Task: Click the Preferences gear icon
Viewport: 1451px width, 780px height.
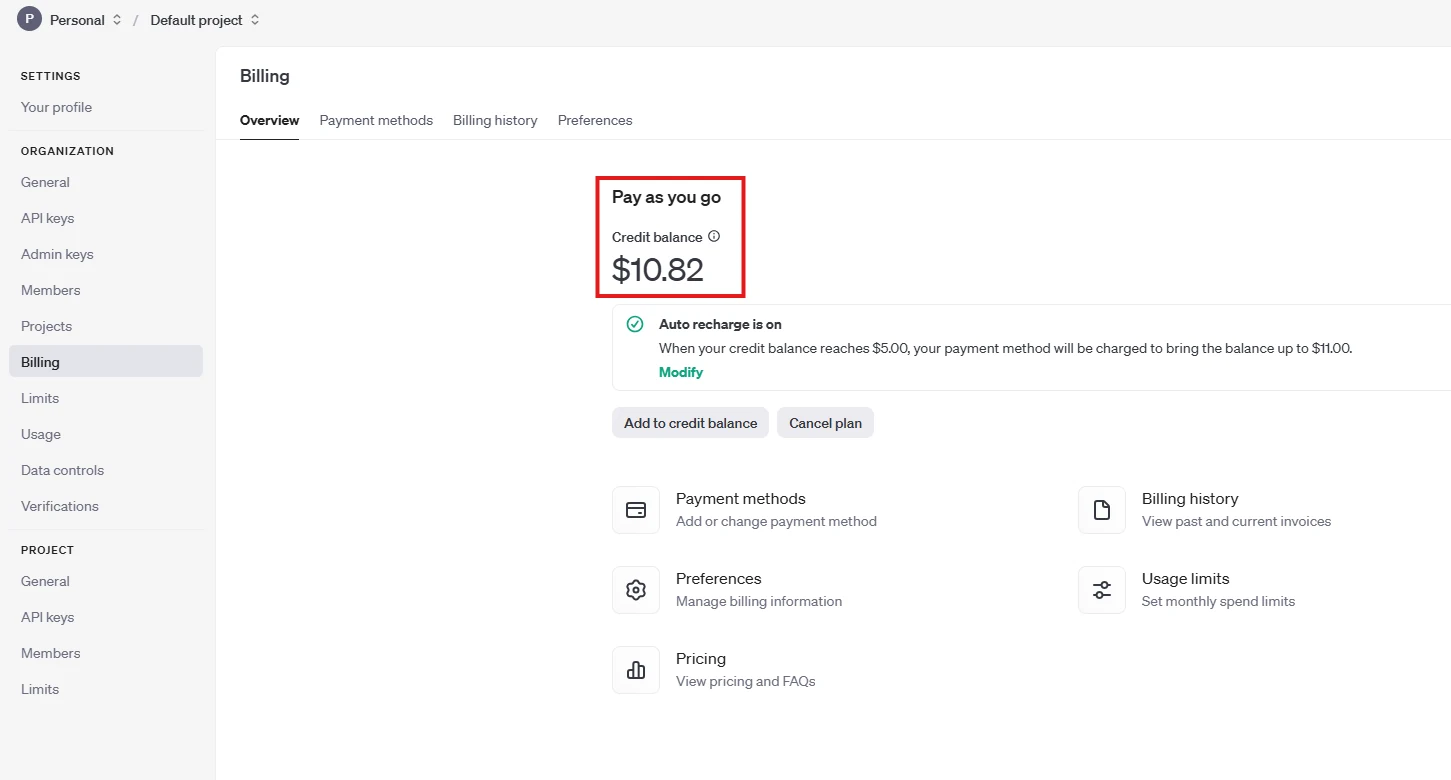Action: click(x=636, y=590)
